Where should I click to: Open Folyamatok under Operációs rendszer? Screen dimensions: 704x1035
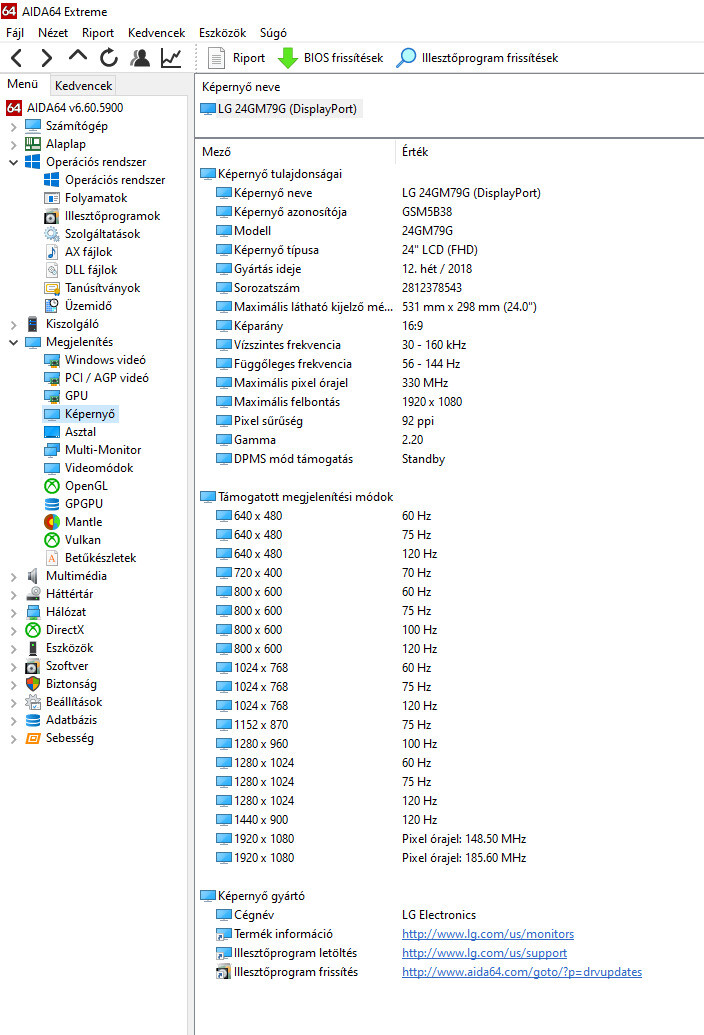tap(86, 198)
